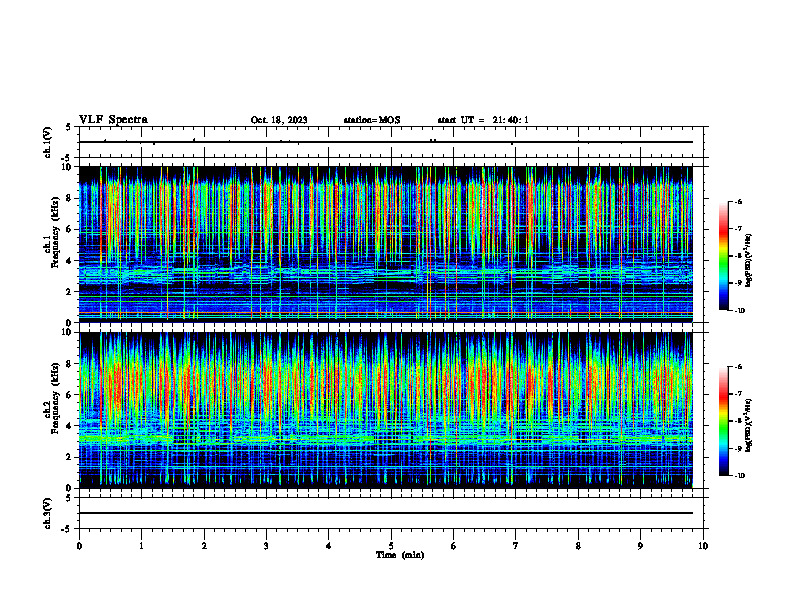Click the "-10" label on ch.1 colorbar

click(x=740, y=311)
